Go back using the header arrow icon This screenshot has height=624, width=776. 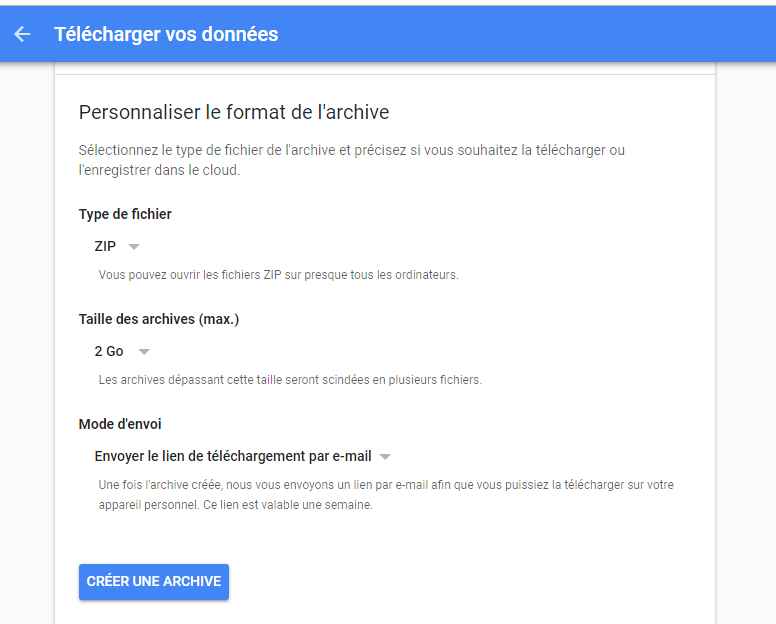coord(22,34)
